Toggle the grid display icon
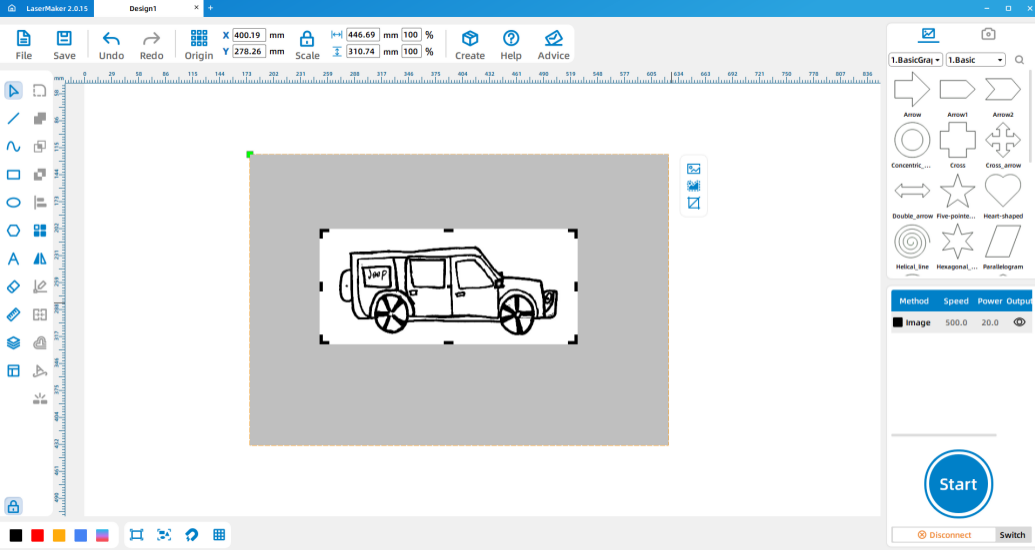This screenshot has width=1035, height=550. pyautogui.click(x=219, y=535)
